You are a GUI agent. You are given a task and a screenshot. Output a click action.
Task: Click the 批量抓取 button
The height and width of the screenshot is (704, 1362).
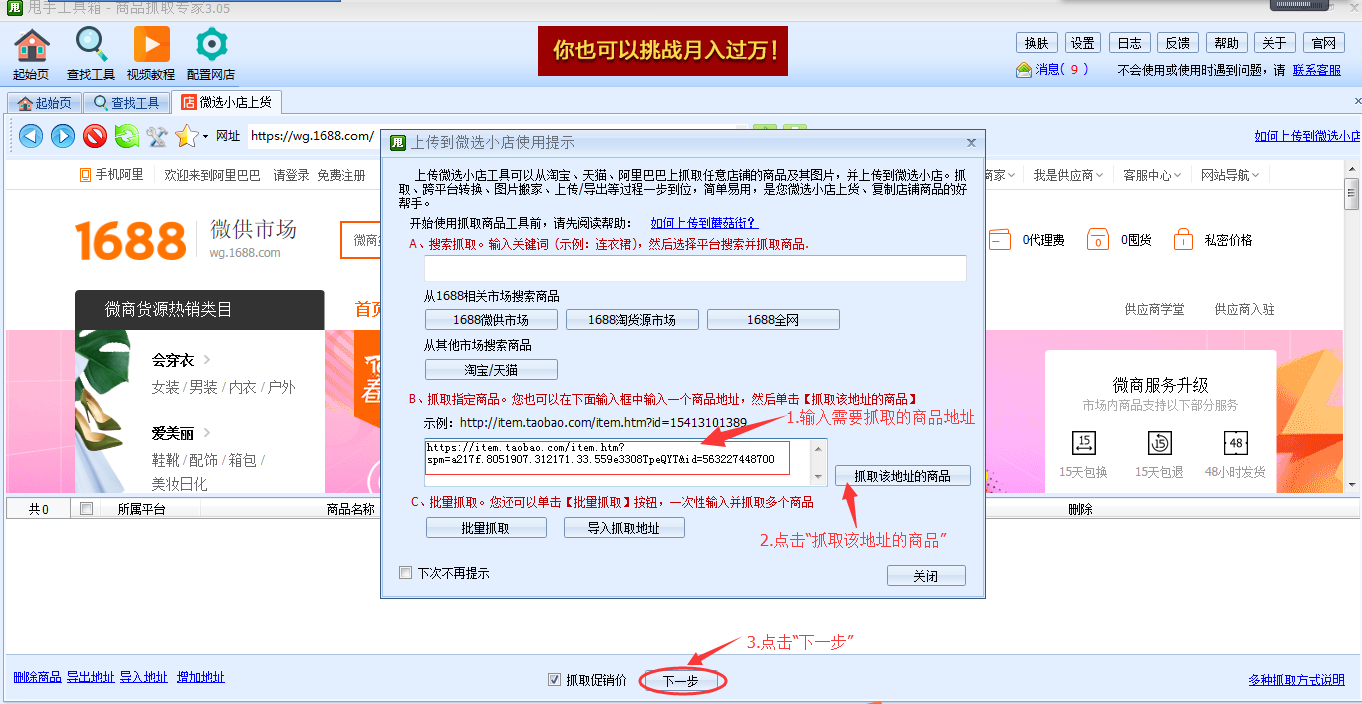(x=486, y=528)
